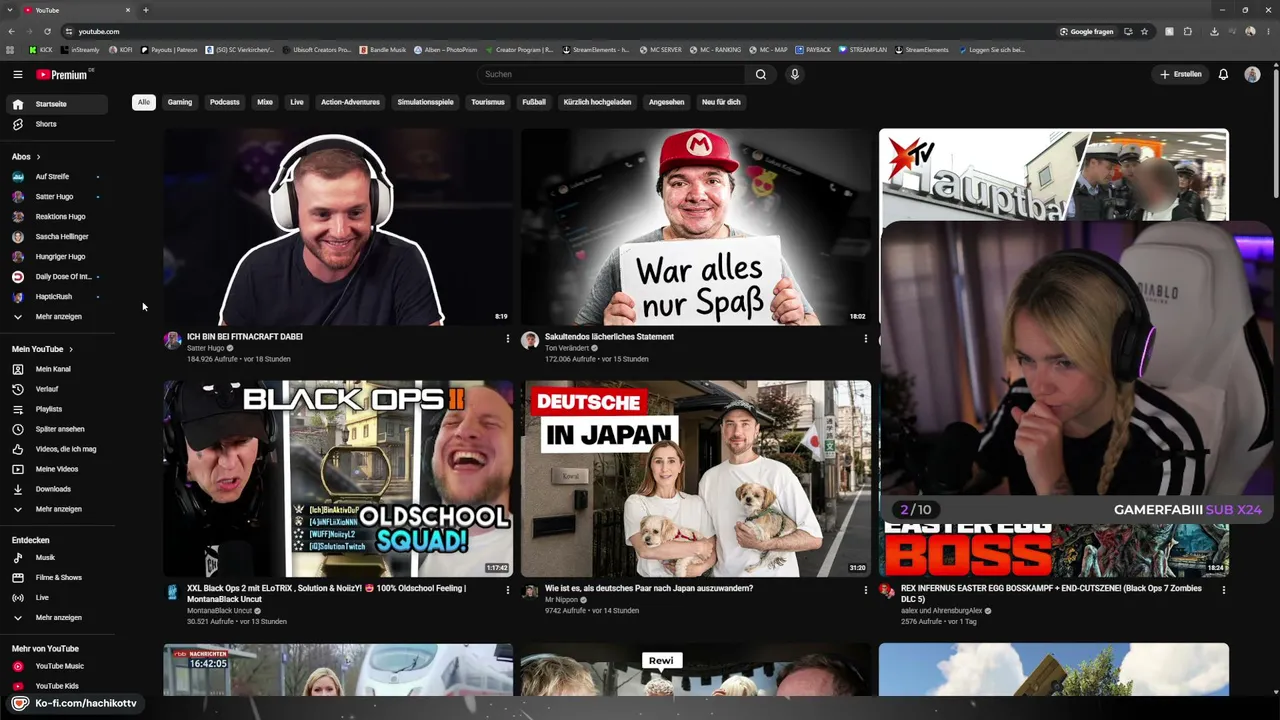Open the YouTube hamburger guide menu

pos(18,74)
